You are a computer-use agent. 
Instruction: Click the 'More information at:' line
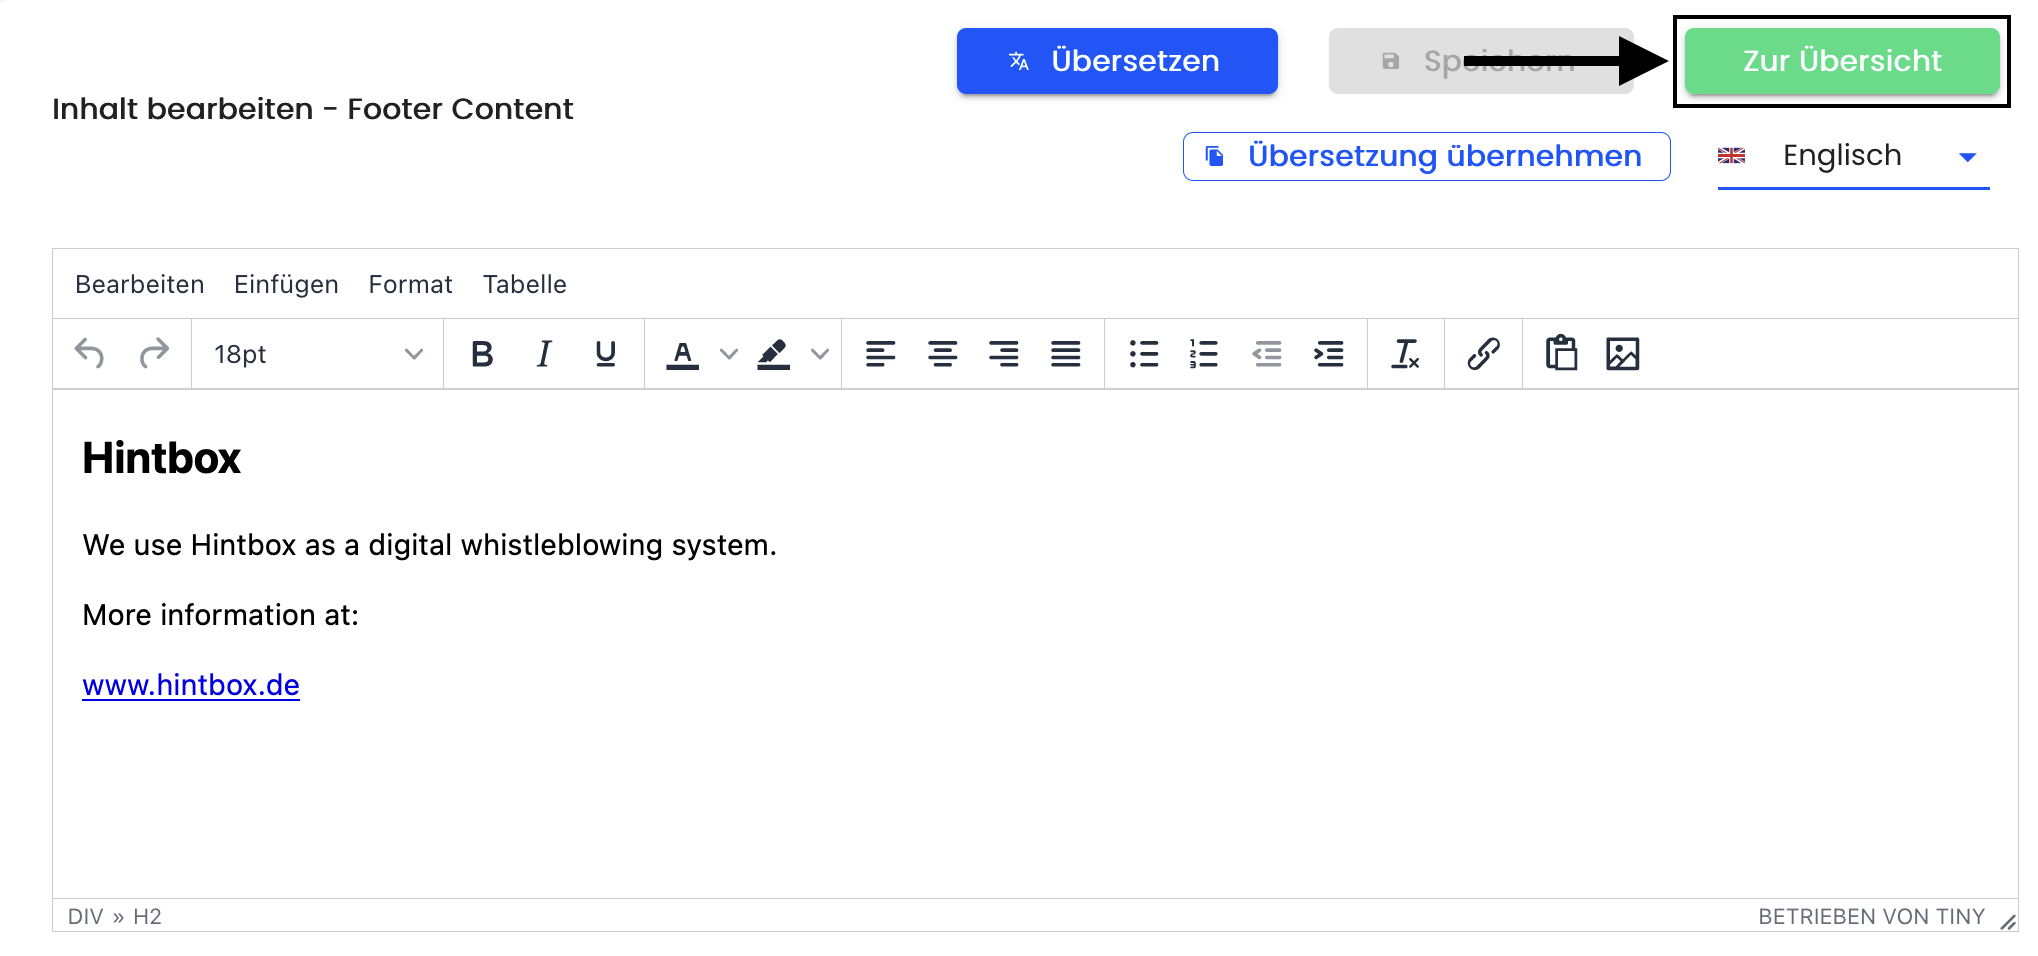(x=220, y=615)
